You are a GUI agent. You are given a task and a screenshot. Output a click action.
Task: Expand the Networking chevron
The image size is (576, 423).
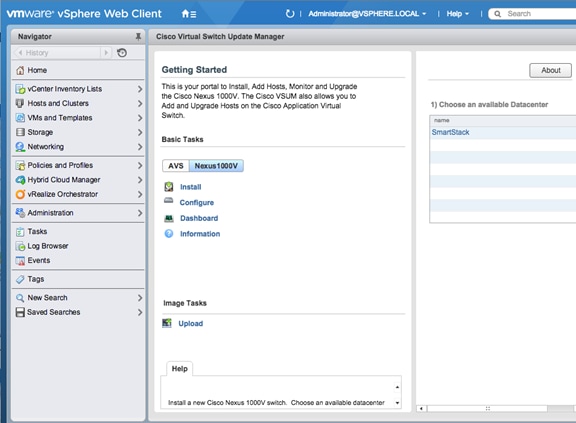140,147
